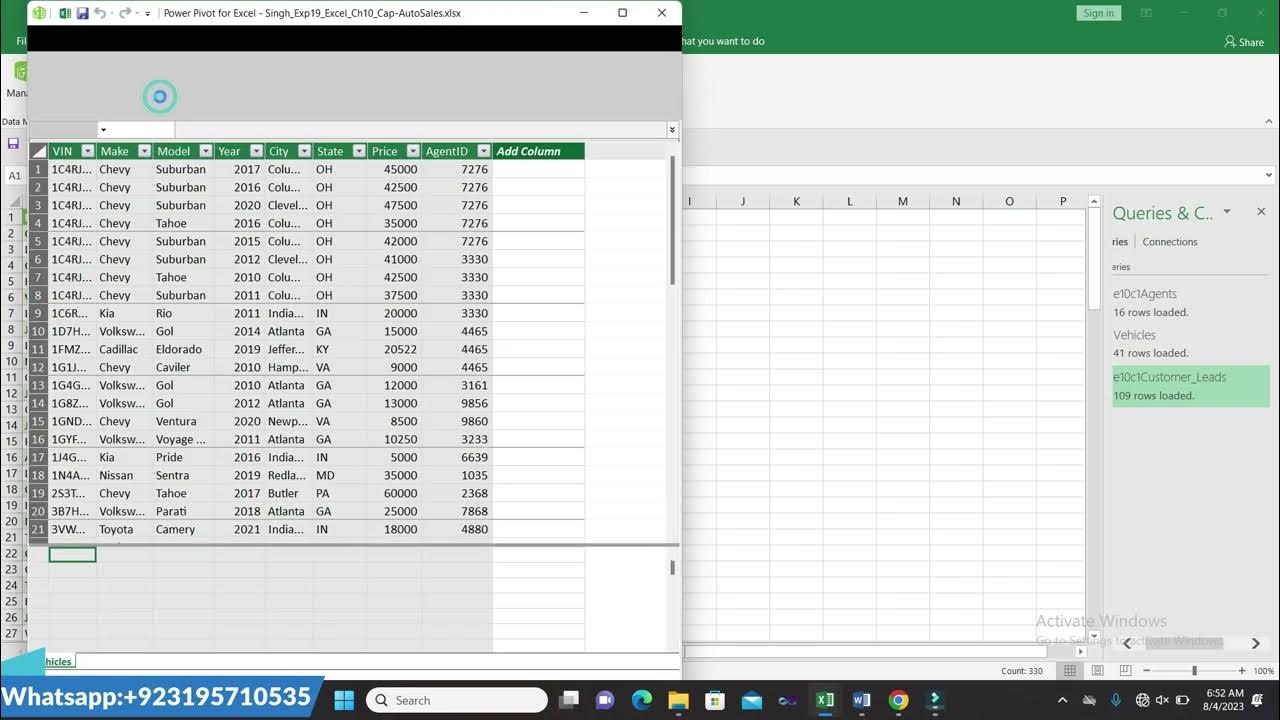Image resolution: width=1280 pixels, height=720 pixels.
Task: Open Task View on the taskbar
Action: pos(569,700)
